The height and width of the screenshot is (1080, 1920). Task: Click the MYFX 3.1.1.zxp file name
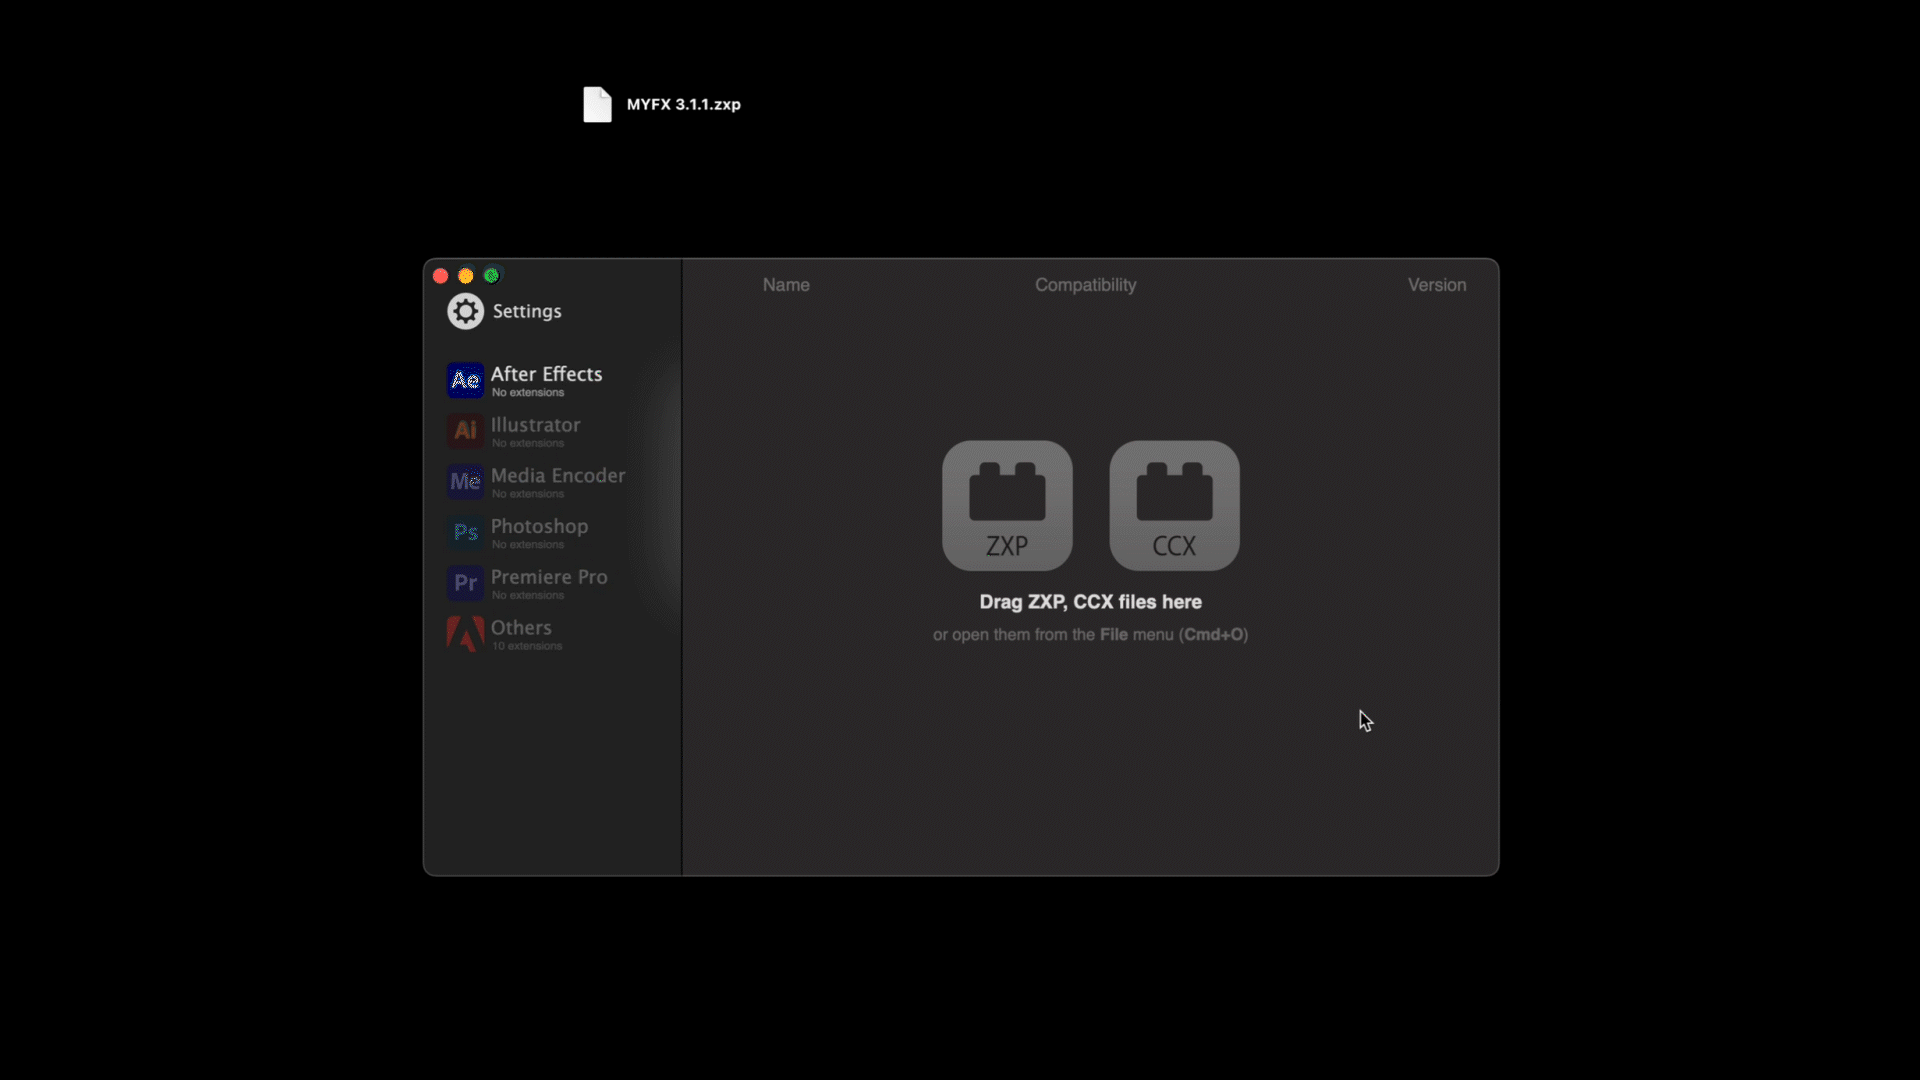[x=684, y=104]
